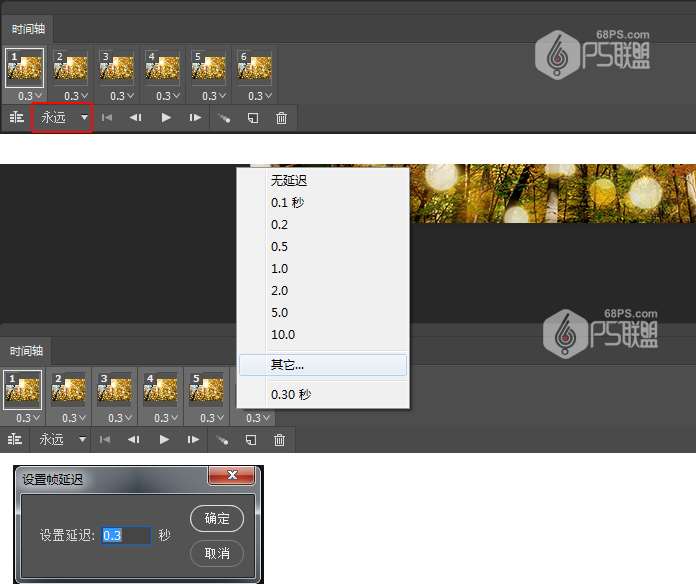
Task: Click the 设置延迟 input field
Action: pos(127,535)
